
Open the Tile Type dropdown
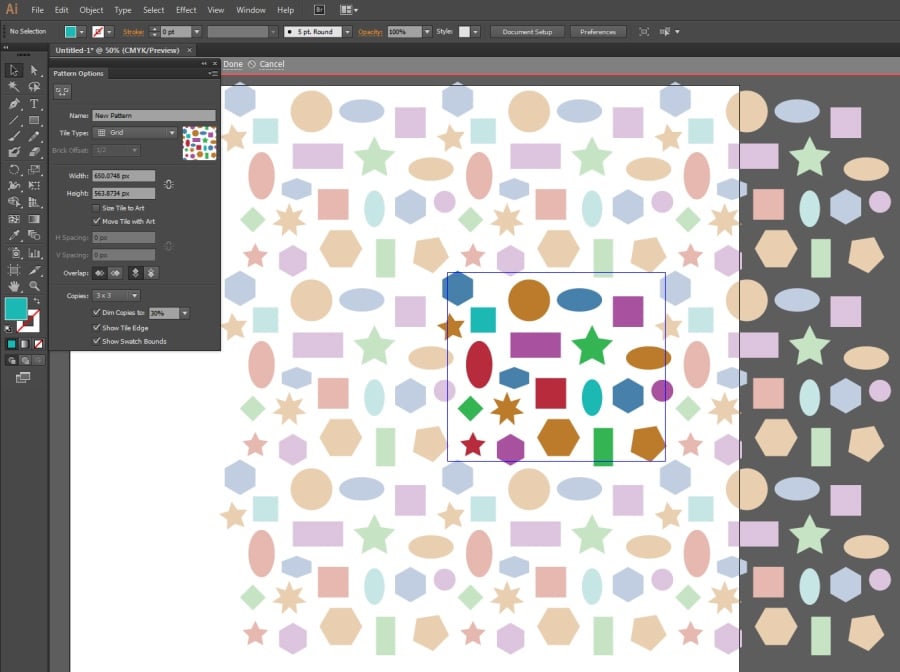pyautogui.click(x=135, y=133)
